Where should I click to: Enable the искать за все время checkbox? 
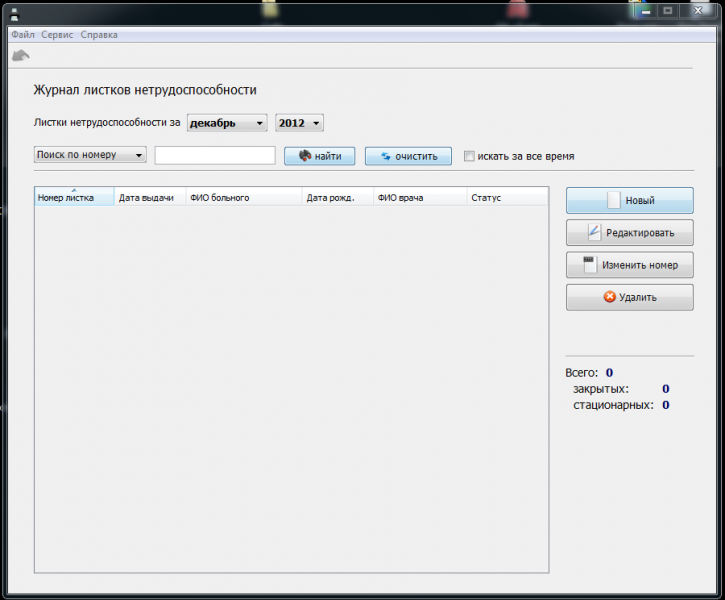click(x=469, y=156)
